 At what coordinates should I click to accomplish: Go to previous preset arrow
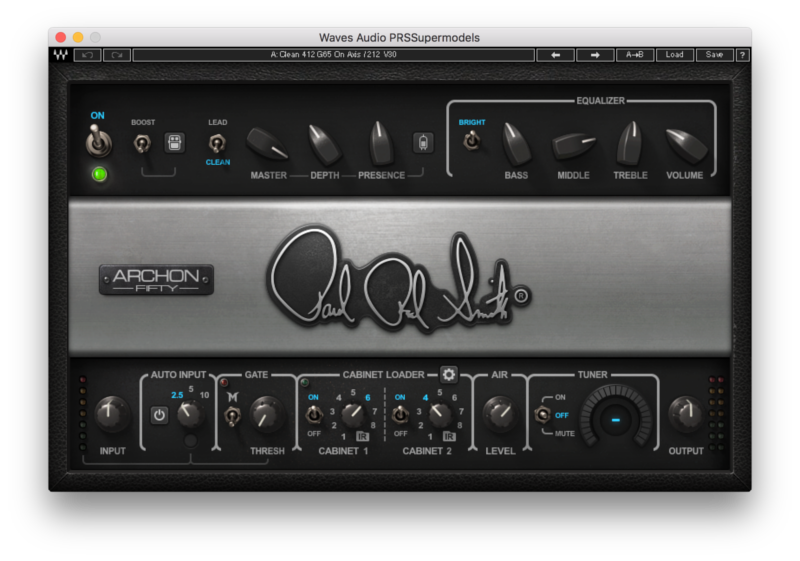(556, 55)
